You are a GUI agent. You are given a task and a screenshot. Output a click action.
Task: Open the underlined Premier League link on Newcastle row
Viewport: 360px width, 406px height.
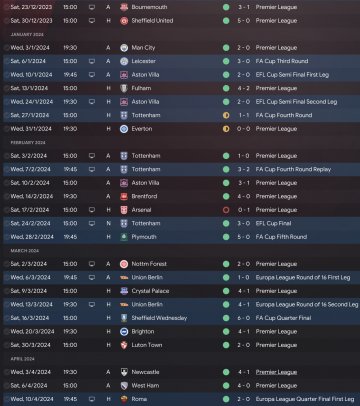pos(276,372)
